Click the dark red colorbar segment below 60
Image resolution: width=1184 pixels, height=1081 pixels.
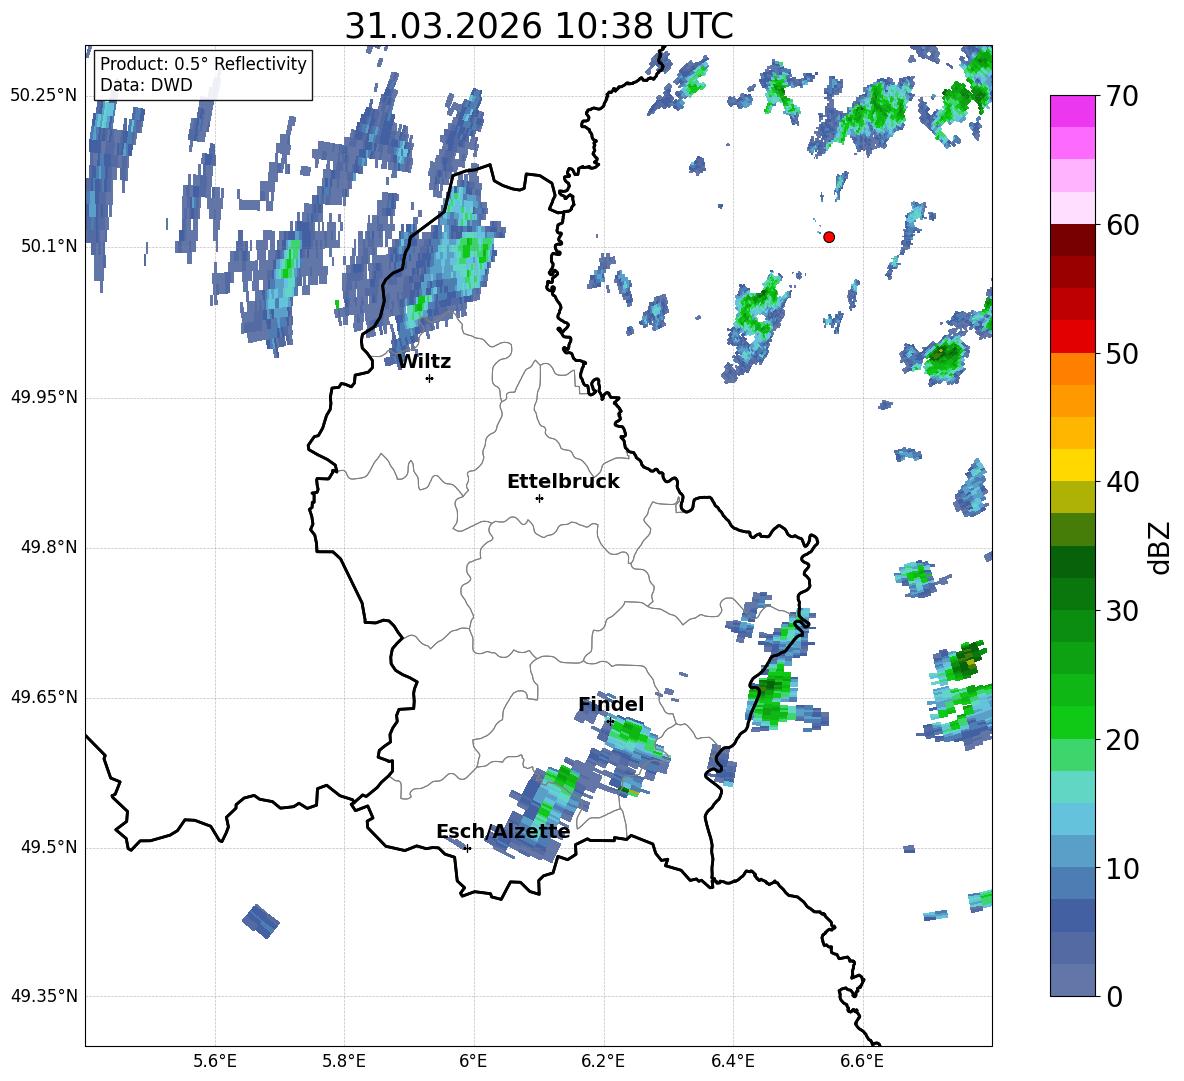coord(1072,240)
